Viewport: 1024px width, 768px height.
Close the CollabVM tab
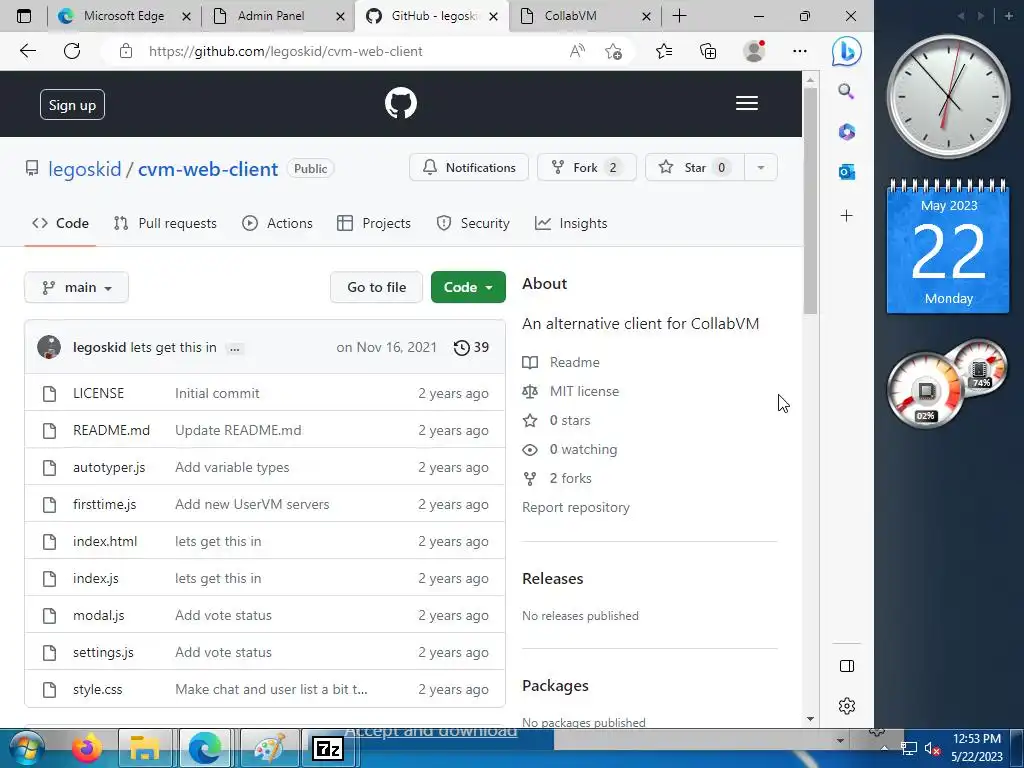point(647,16)
